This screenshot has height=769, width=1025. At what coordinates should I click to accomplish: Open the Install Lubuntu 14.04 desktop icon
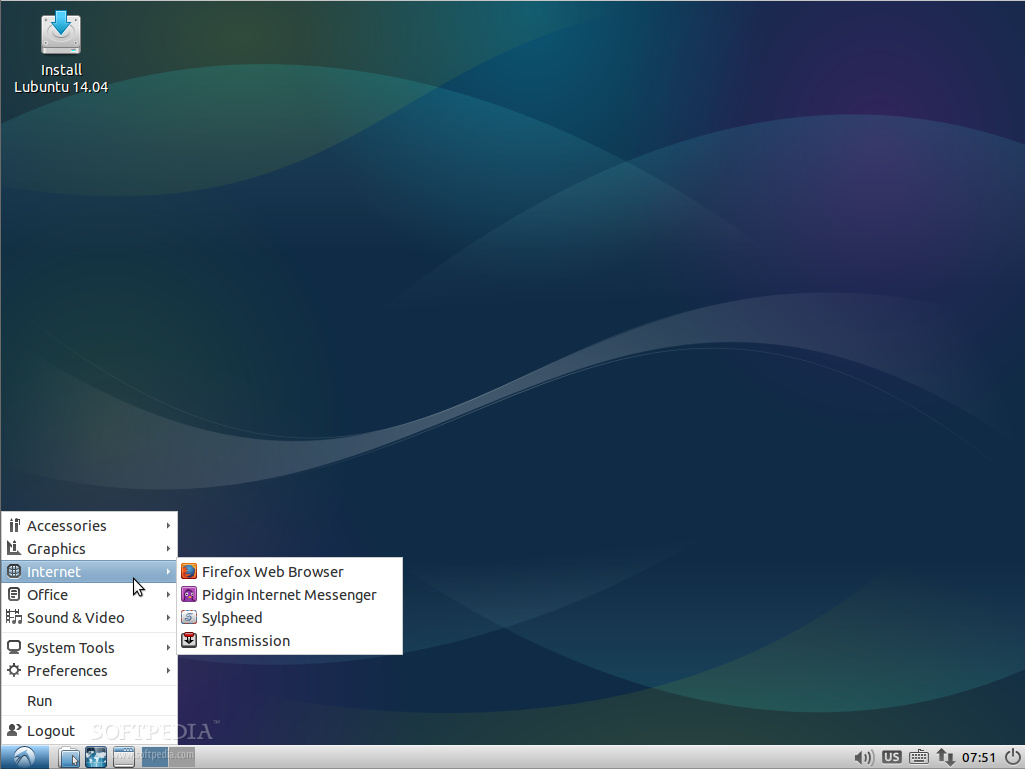click(x=61, y=52)
